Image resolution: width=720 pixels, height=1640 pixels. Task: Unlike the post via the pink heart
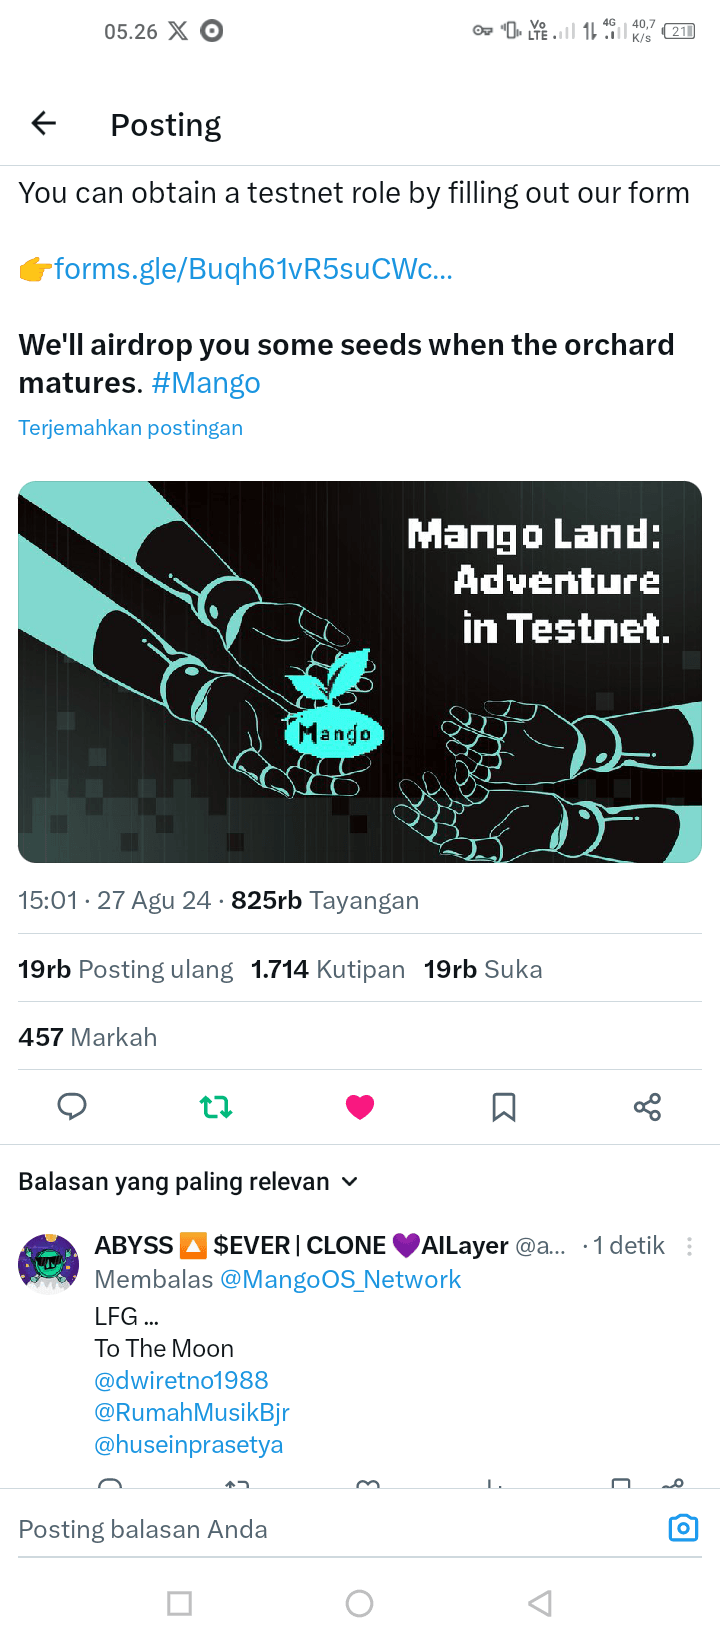[x=360, y=1107]
